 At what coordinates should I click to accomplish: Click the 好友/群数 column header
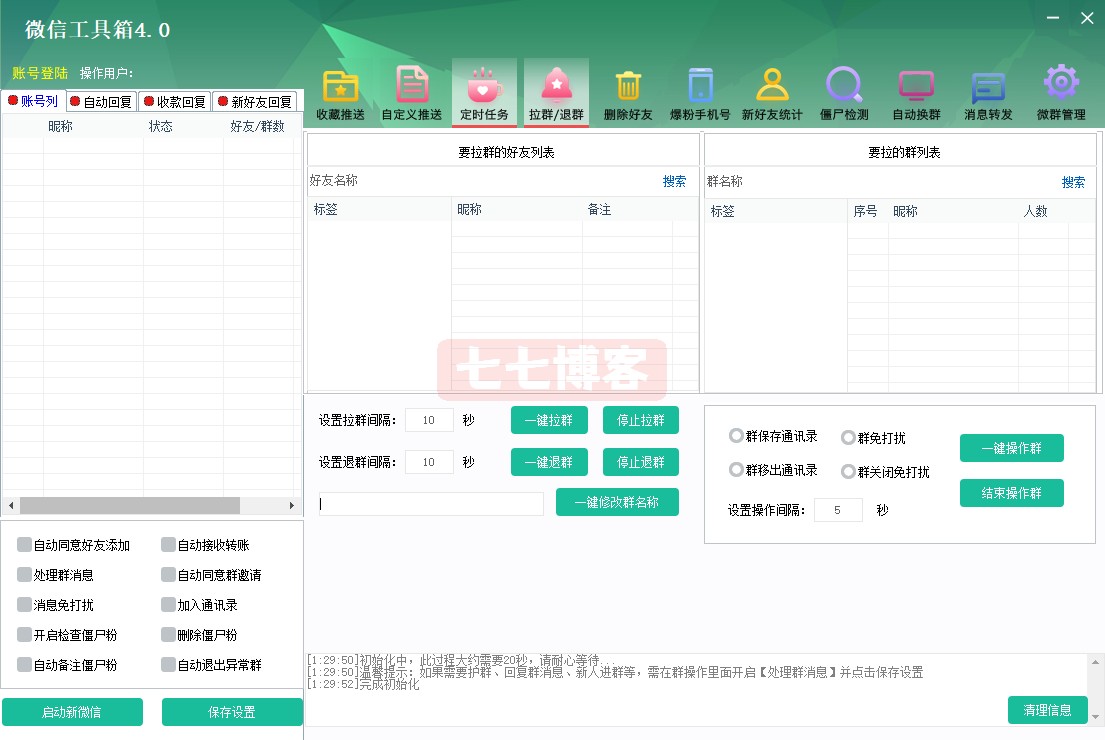click(x=257, y=126)
